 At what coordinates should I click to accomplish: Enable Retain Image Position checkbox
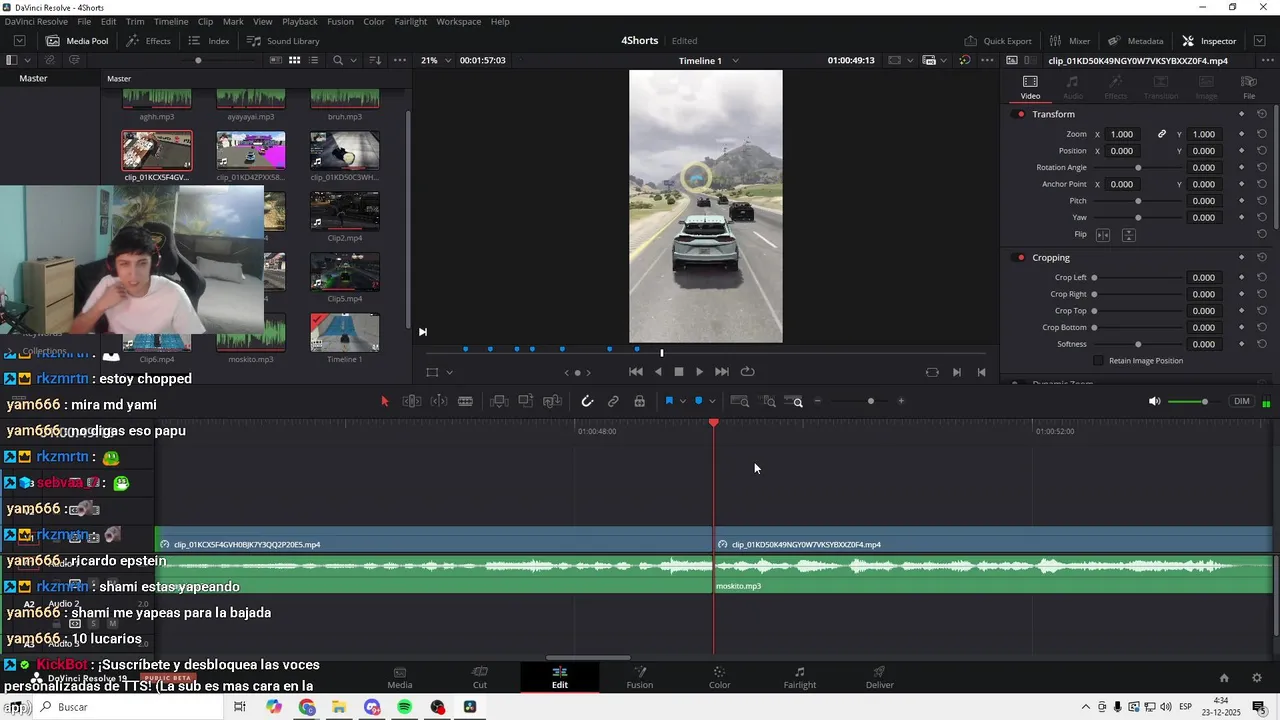click(x=1099, y=360)
